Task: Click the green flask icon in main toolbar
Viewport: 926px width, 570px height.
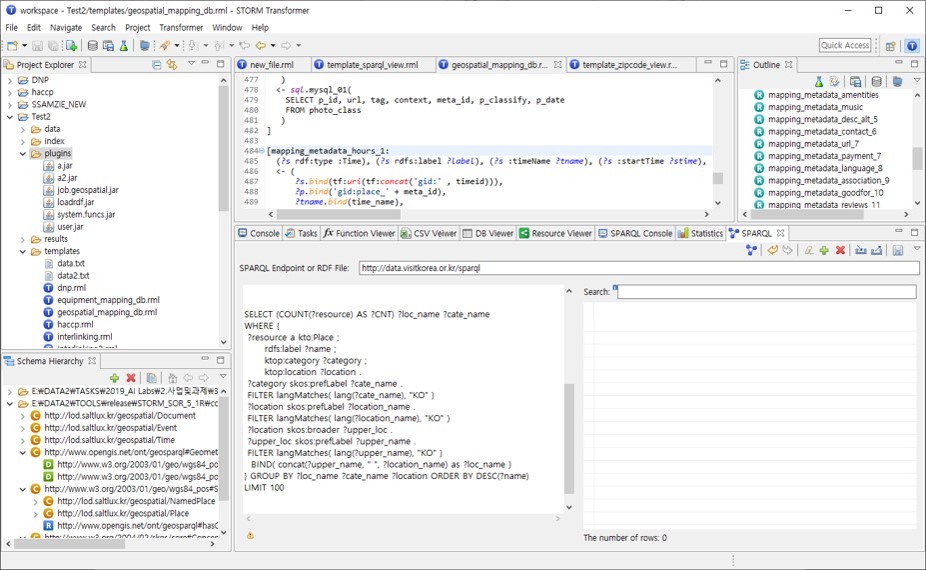Action: pyautogui.click(x=123, y=45)
